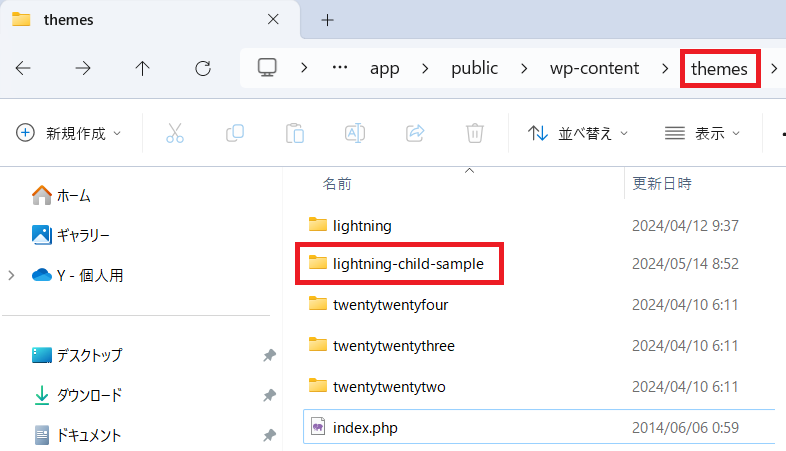Sort by the 更新日時 column header
The width and height of the screenshot is (786, 451).
(662, 183)
